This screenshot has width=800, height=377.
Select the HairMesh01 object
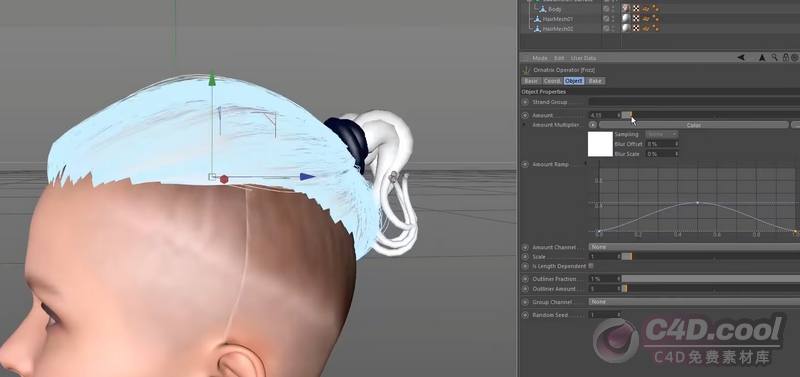558,19
